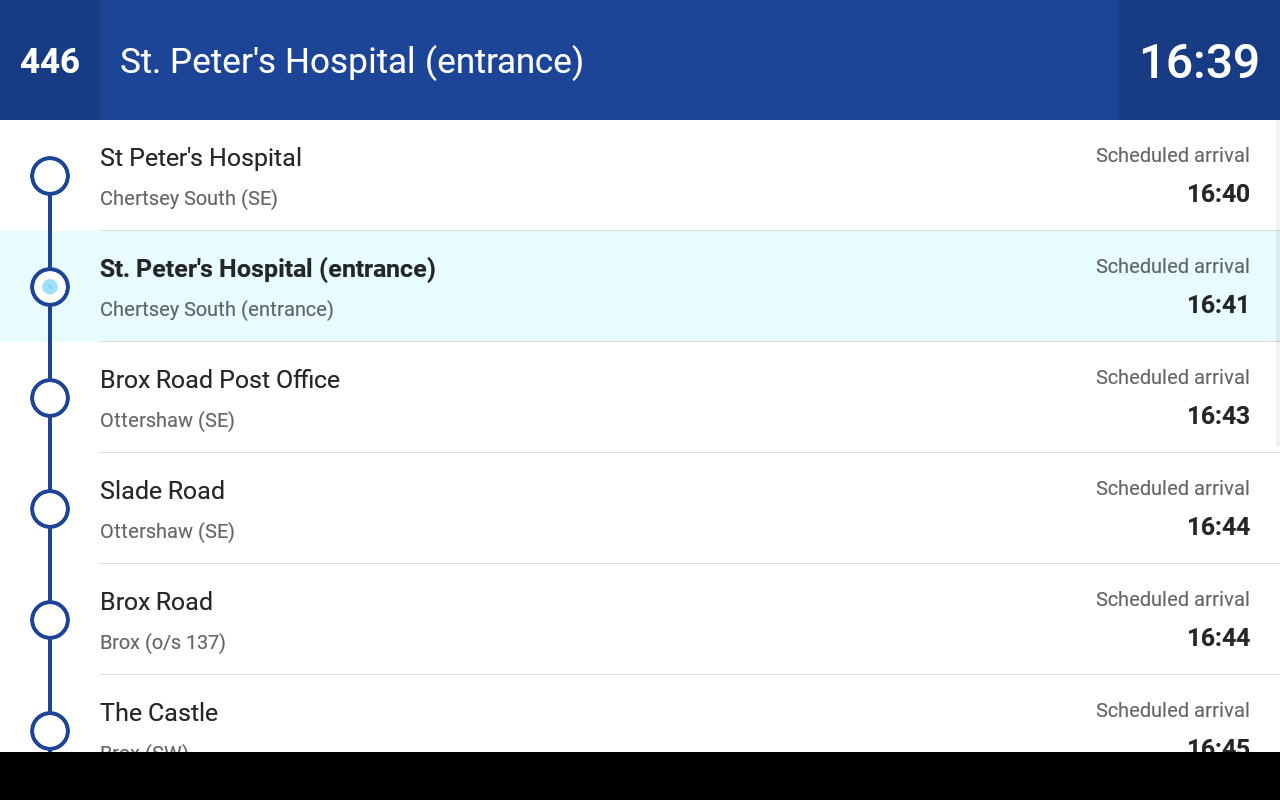This screenshot has height=800, width=1280.
Task: Click the highlighted current stop circle marker
Action: coord(50,287)
